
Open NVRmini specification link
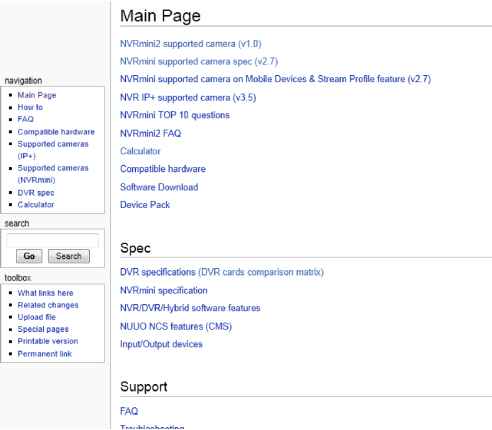pyautogui.click(x=164, y=290)
